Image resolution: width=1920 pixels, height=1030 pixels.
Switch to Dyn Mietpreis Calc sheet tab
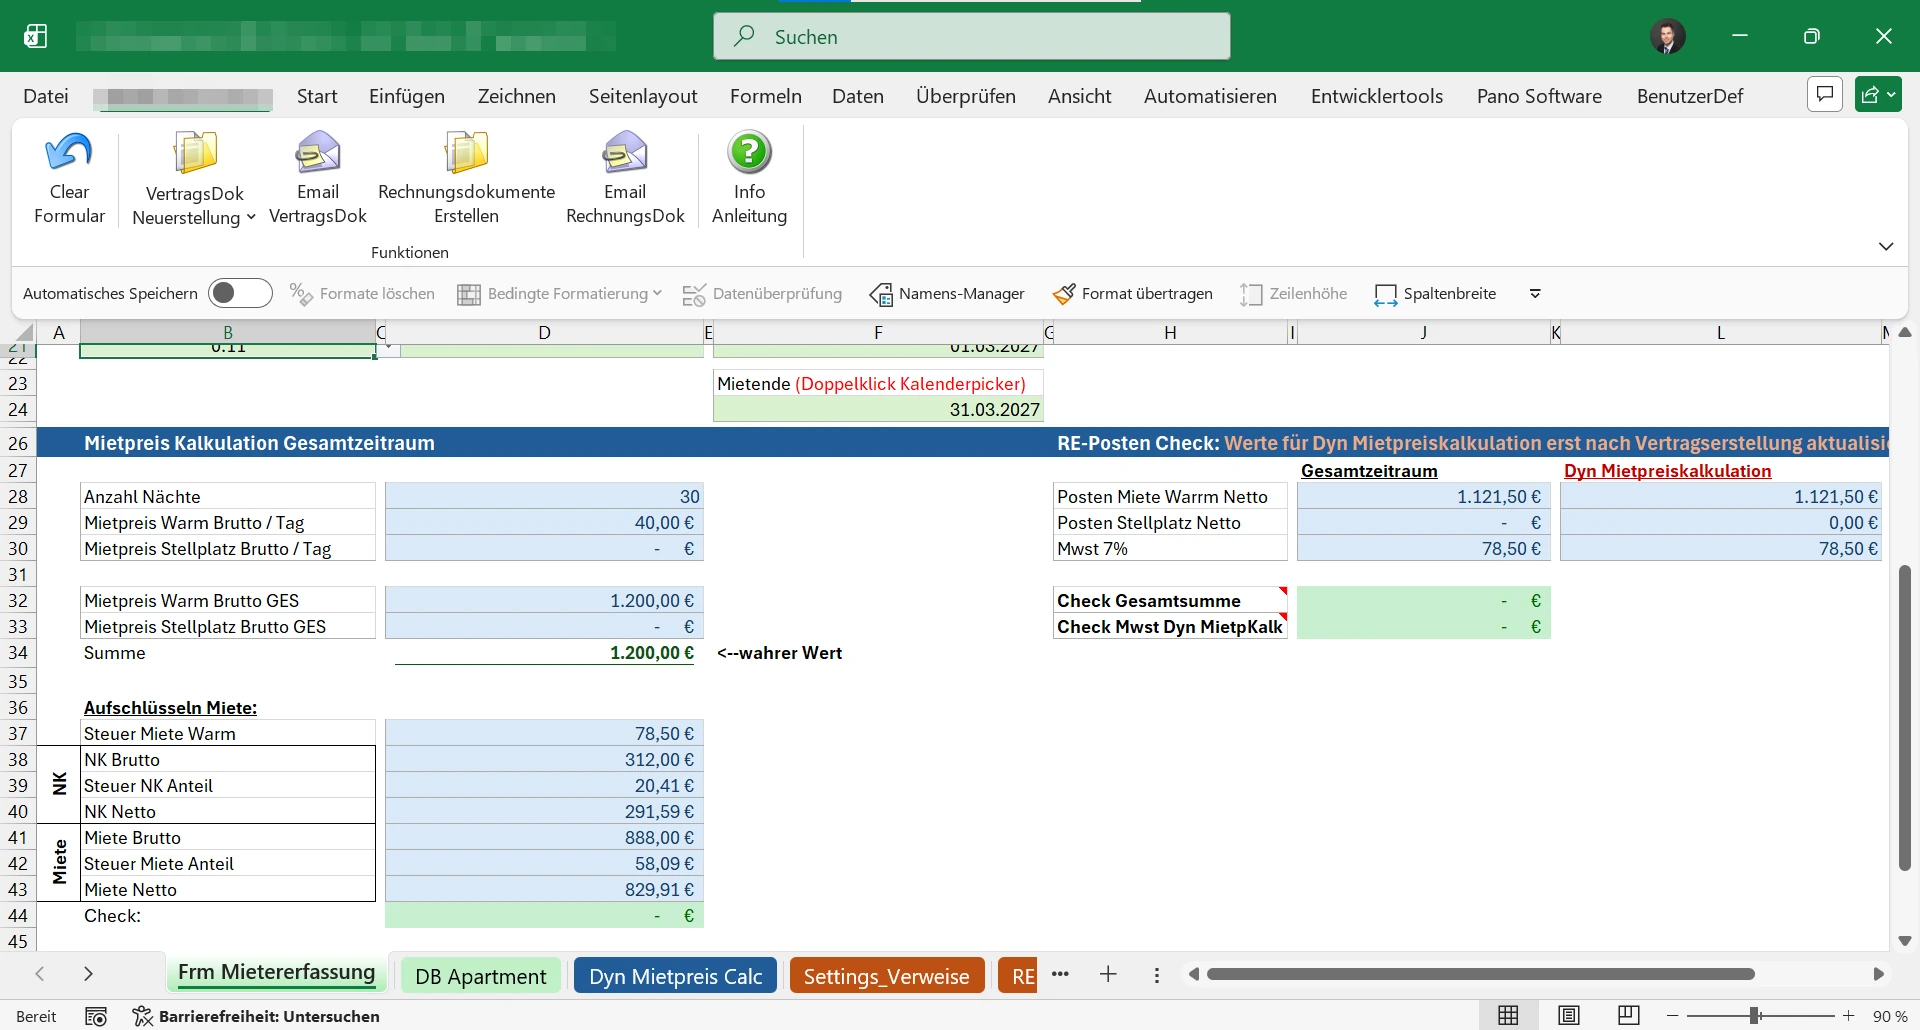676,976
